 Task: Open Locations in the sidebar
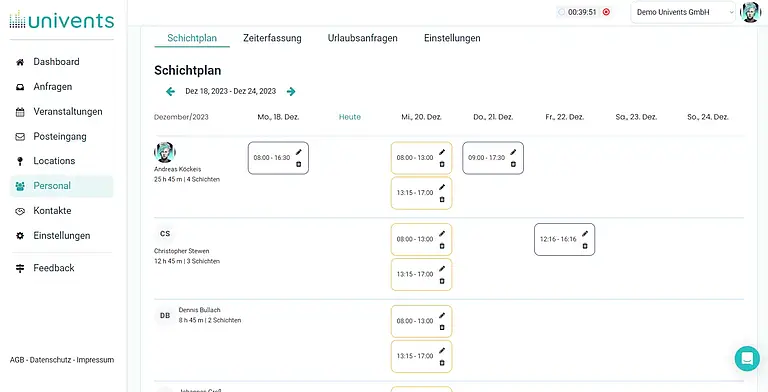click(x=54, y=161)
